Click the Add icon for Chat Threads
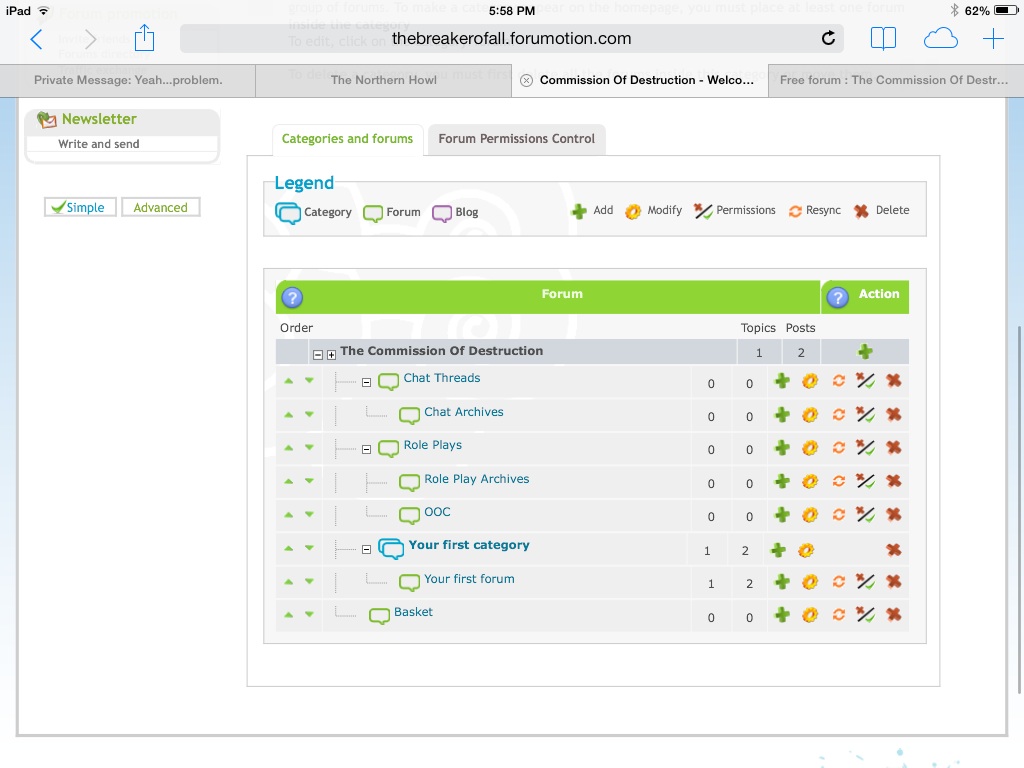This screenshot has height=768, width=1024. coord(782,381)
